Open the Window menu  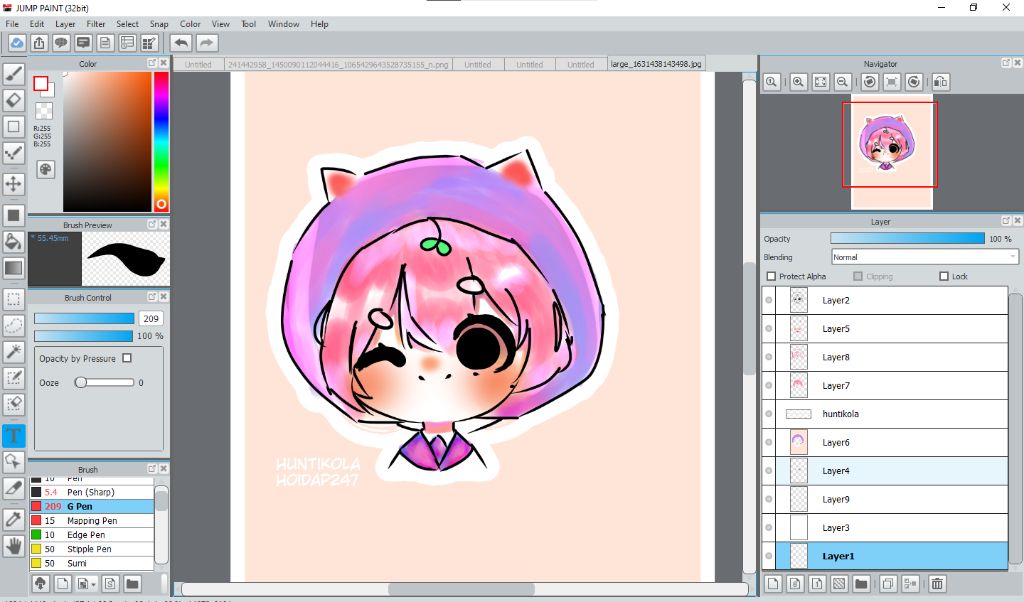point(283,24)
